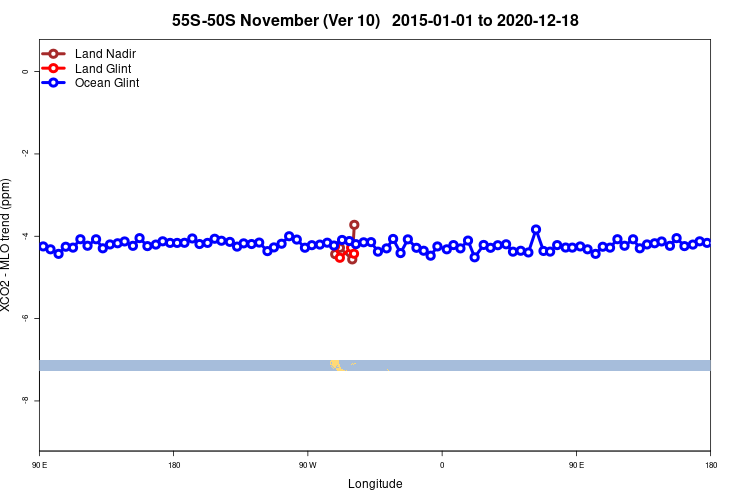This screenshot has width=750, height=500.
Task: Click the leftmost Ocean Glint data point
Action: [43, 246]
